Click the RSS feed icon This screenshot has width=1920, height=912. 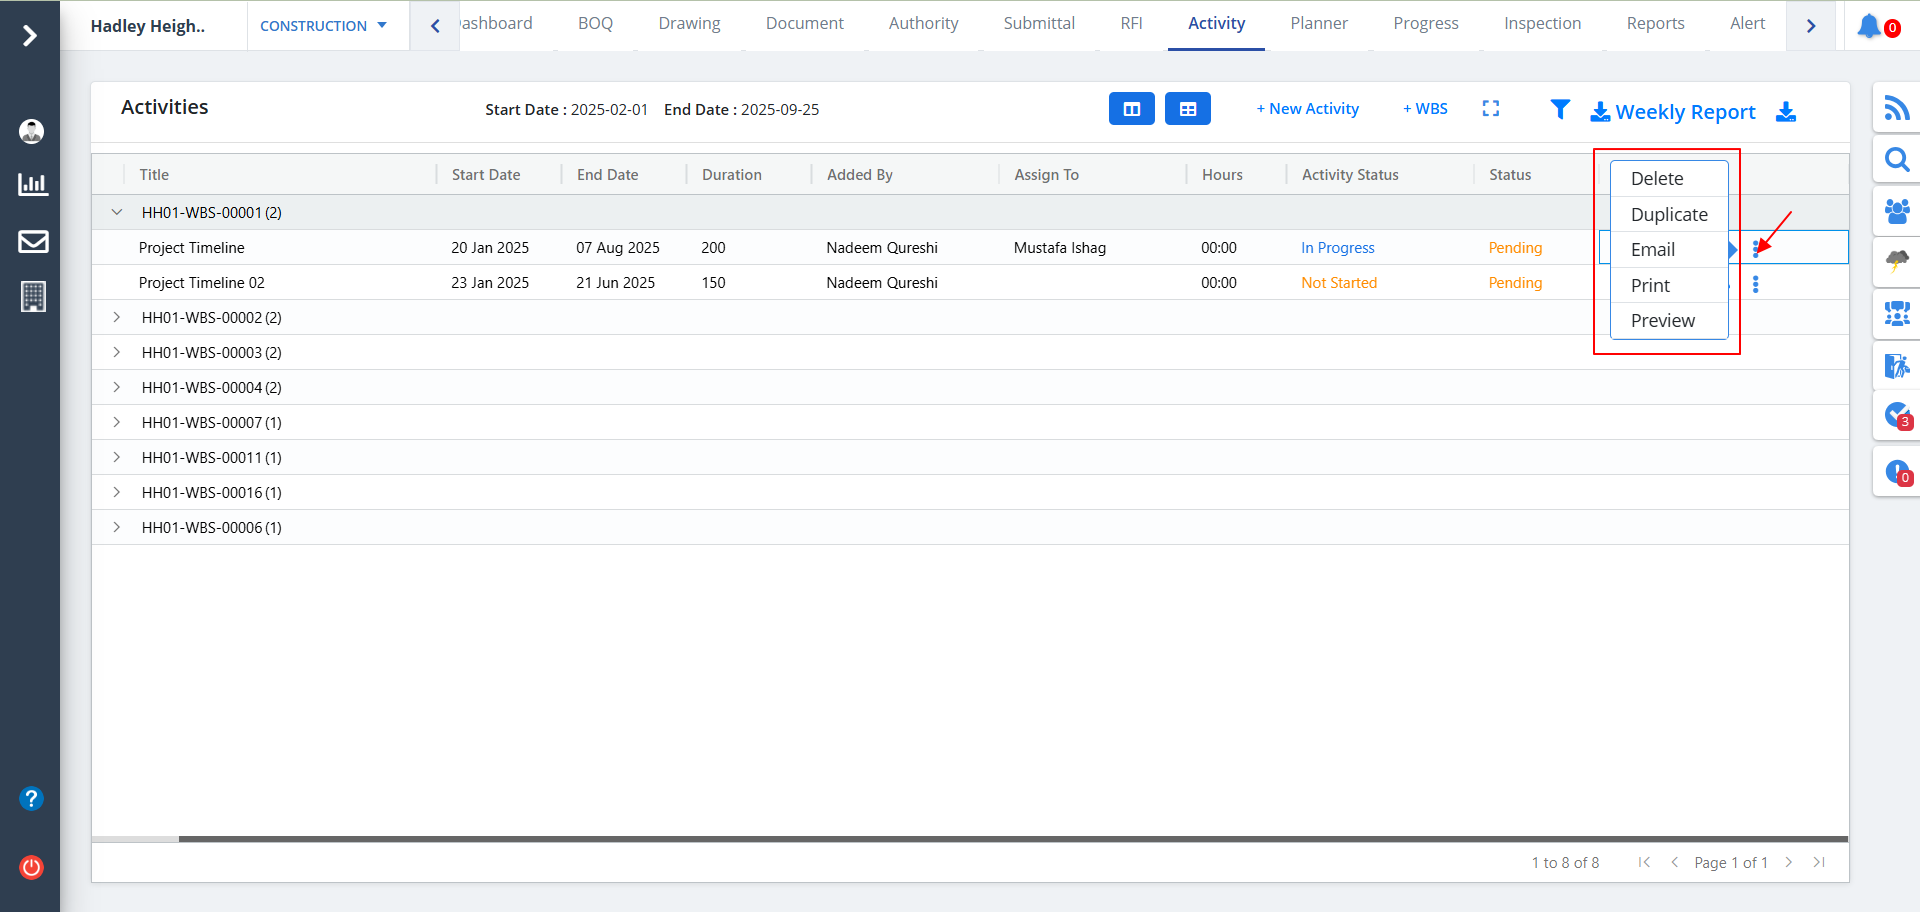click(x=1896, y=108)
